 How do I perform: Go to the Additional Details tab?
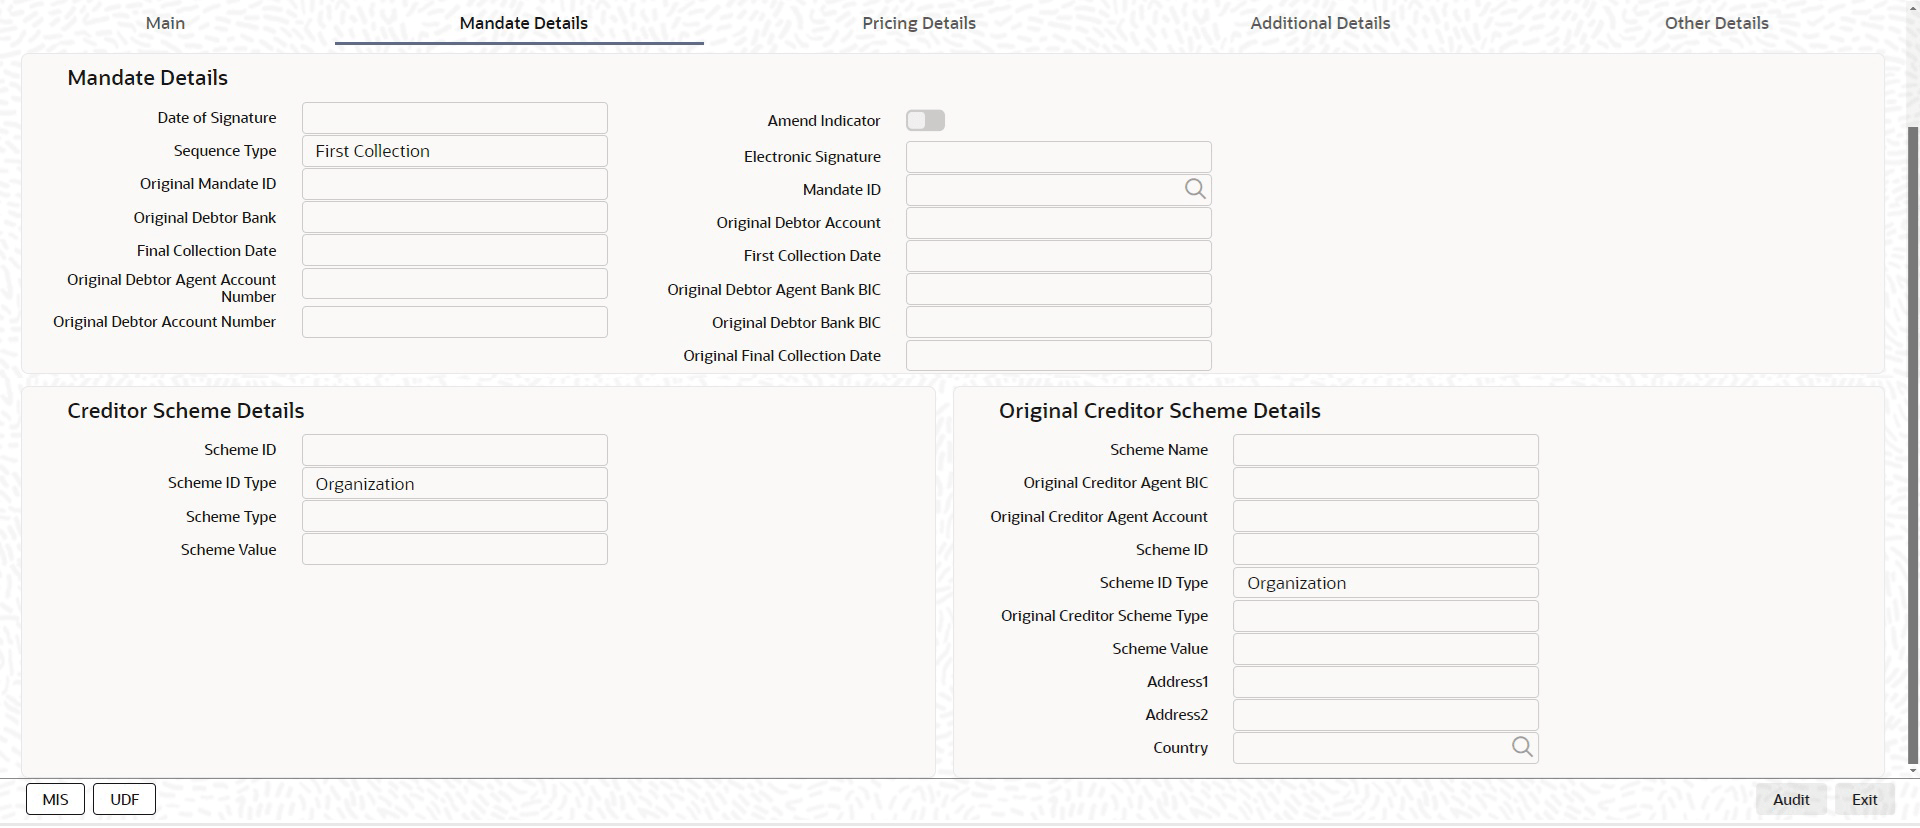(1320, 23)
